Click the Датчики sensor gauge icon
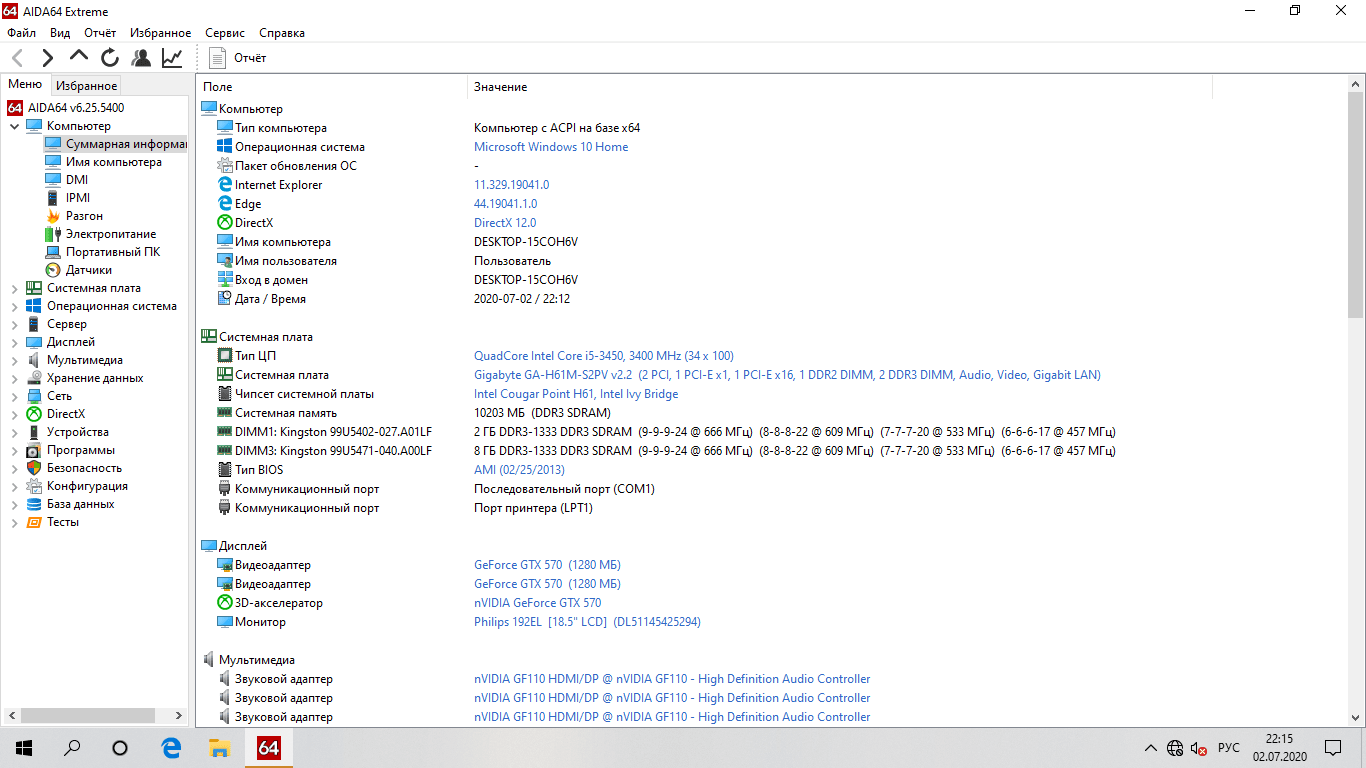1366x768 pixels. click(53, 270)
